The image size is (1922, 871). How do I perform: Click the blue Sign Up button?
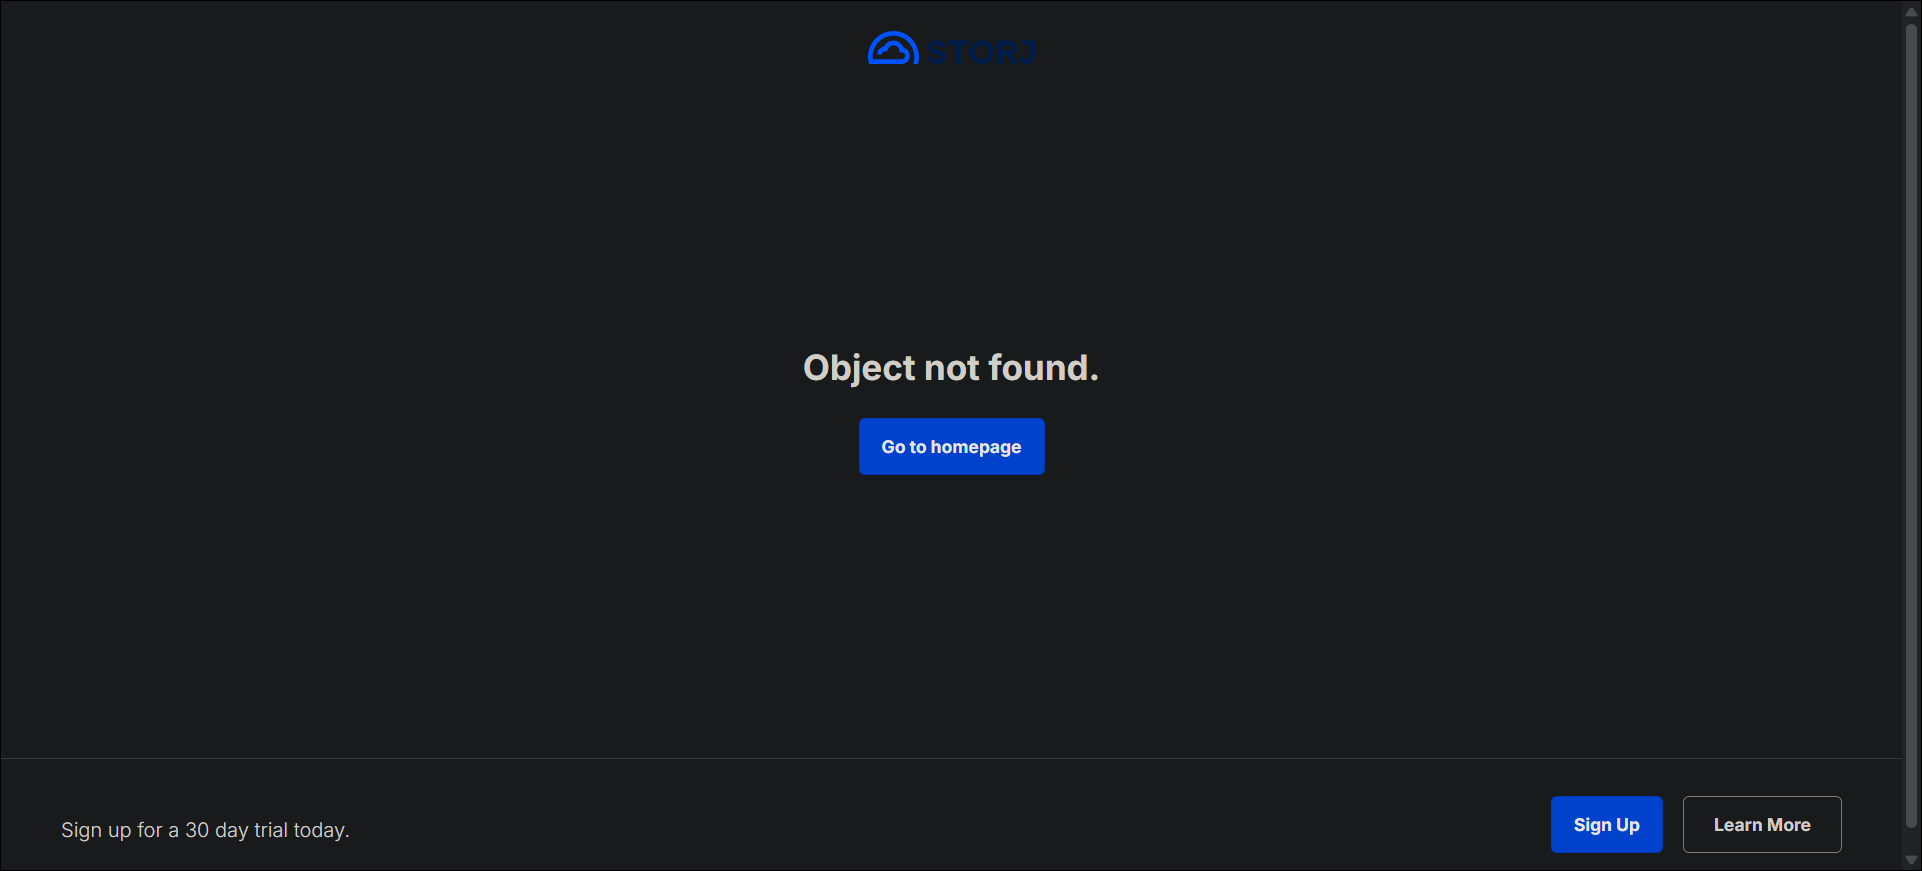tap(1606, 824)
